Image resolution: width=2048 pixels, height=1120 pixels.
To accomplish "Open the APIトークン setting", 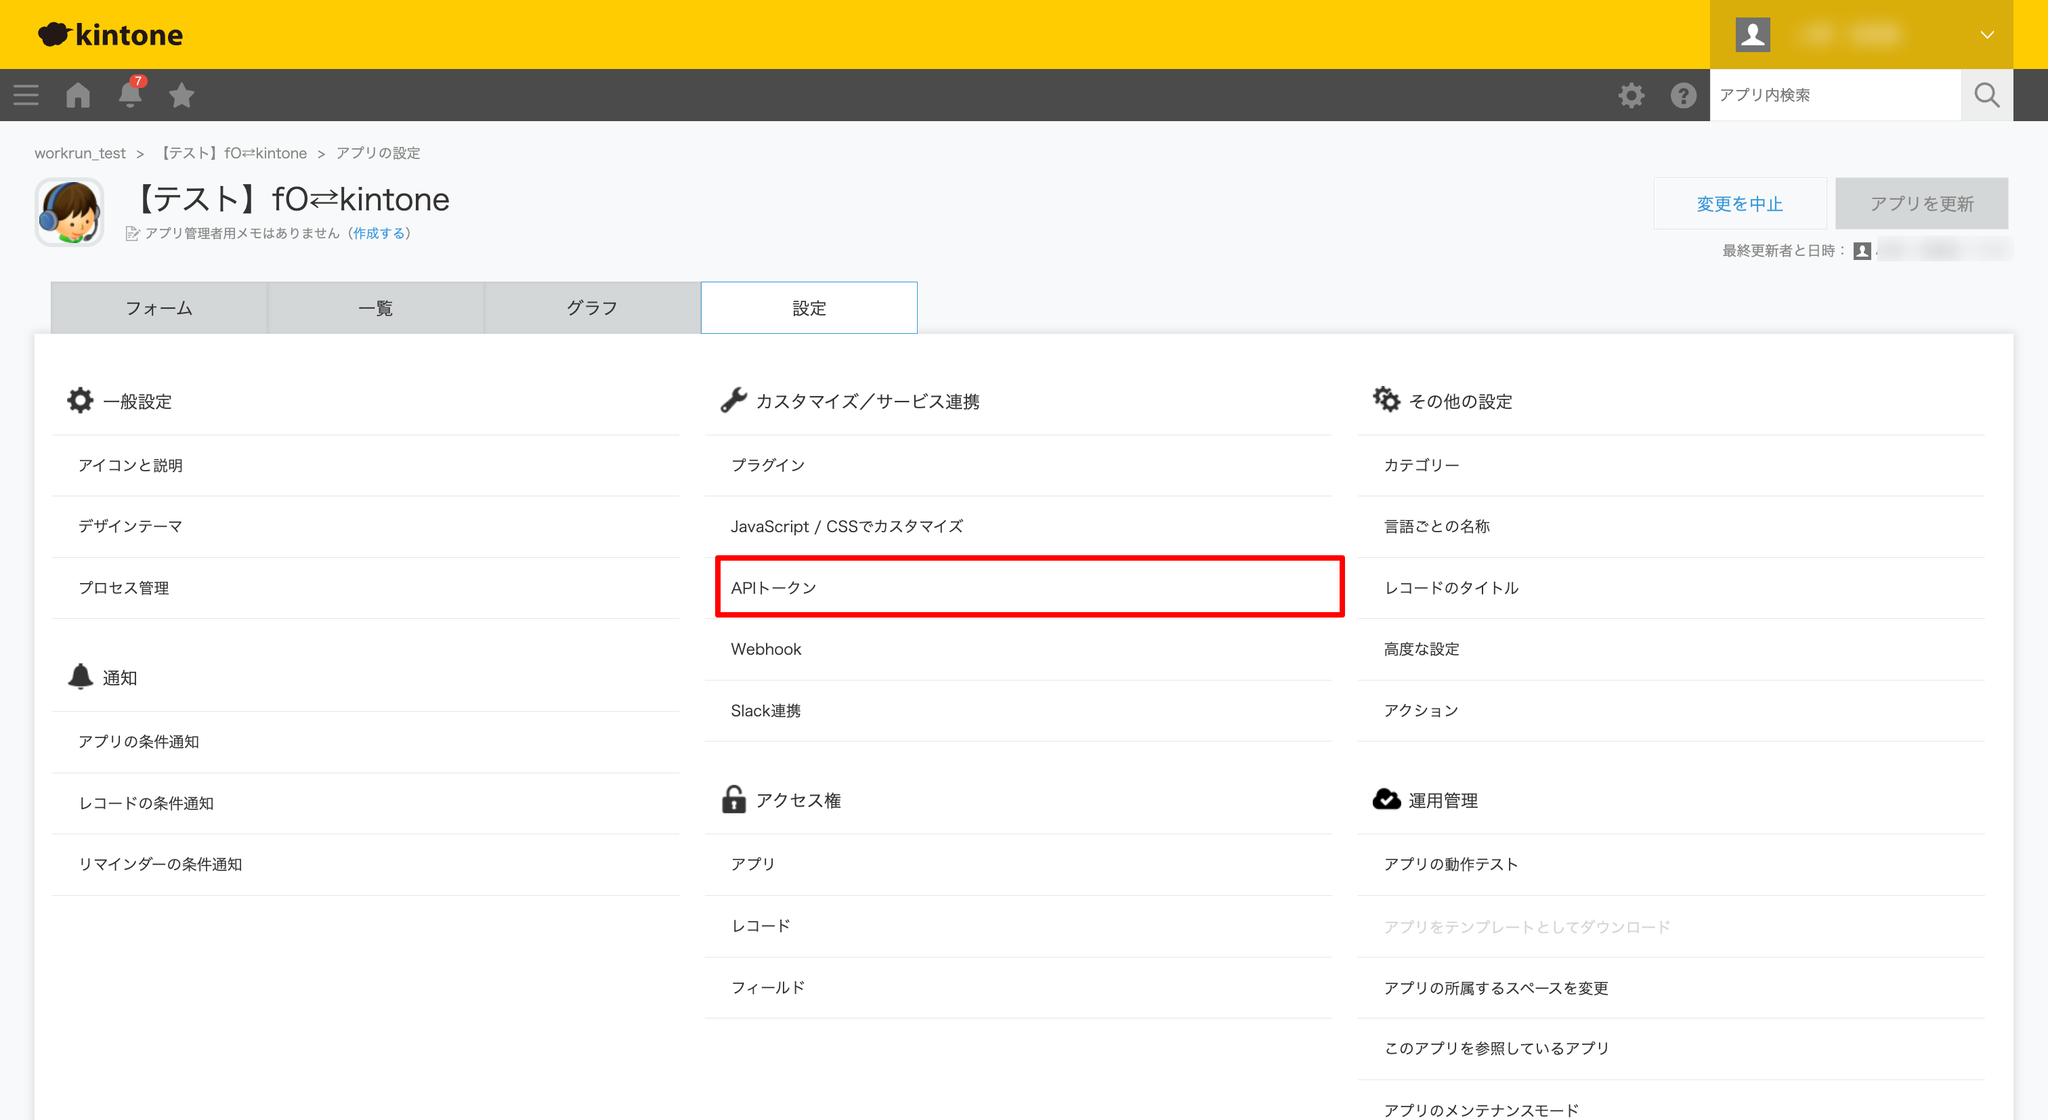I will click(x=774, y=588).
